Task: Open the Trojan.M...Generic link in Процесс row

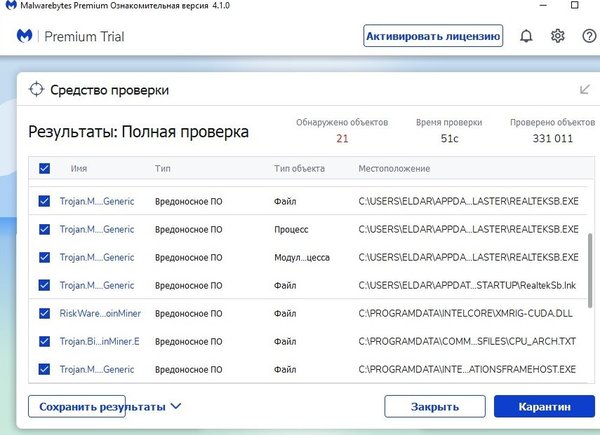Action: (x=97, y=229)
